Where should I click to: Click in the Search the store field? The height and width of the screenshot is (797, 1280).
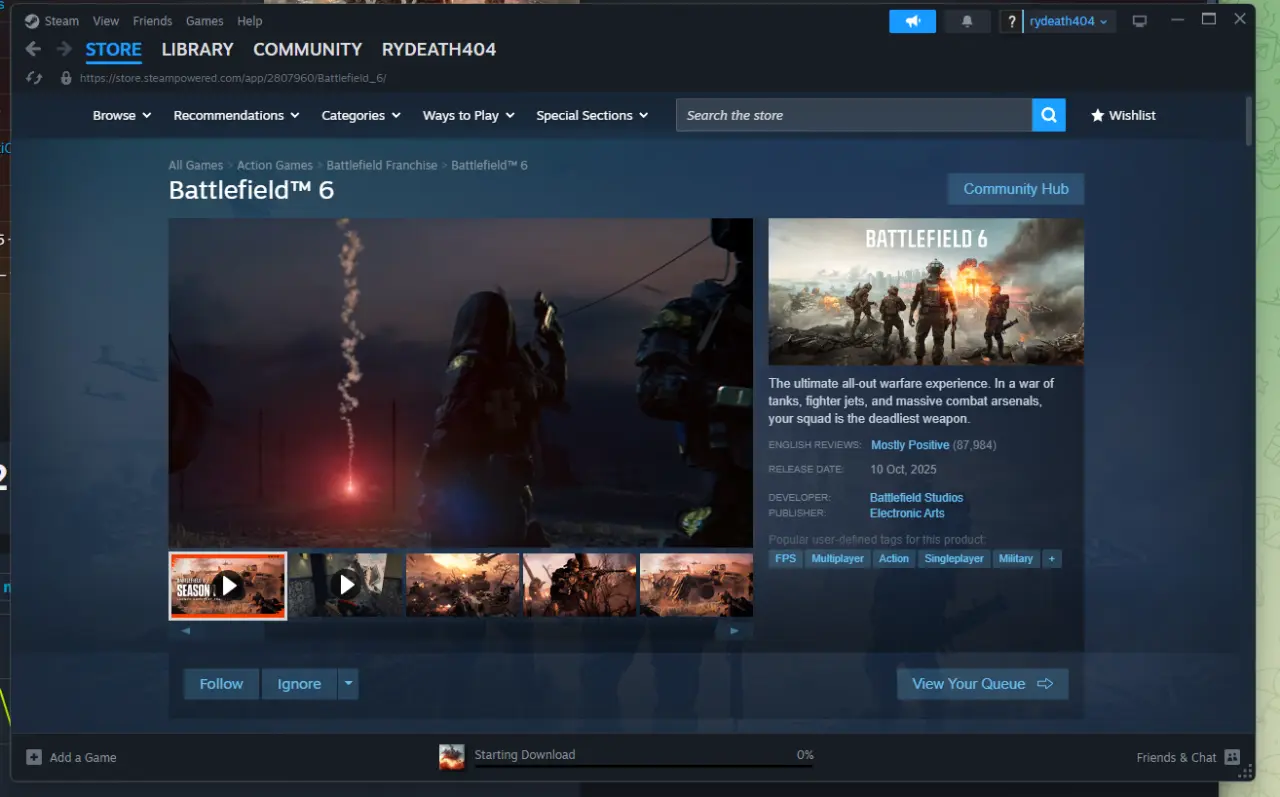coord(854,115)
